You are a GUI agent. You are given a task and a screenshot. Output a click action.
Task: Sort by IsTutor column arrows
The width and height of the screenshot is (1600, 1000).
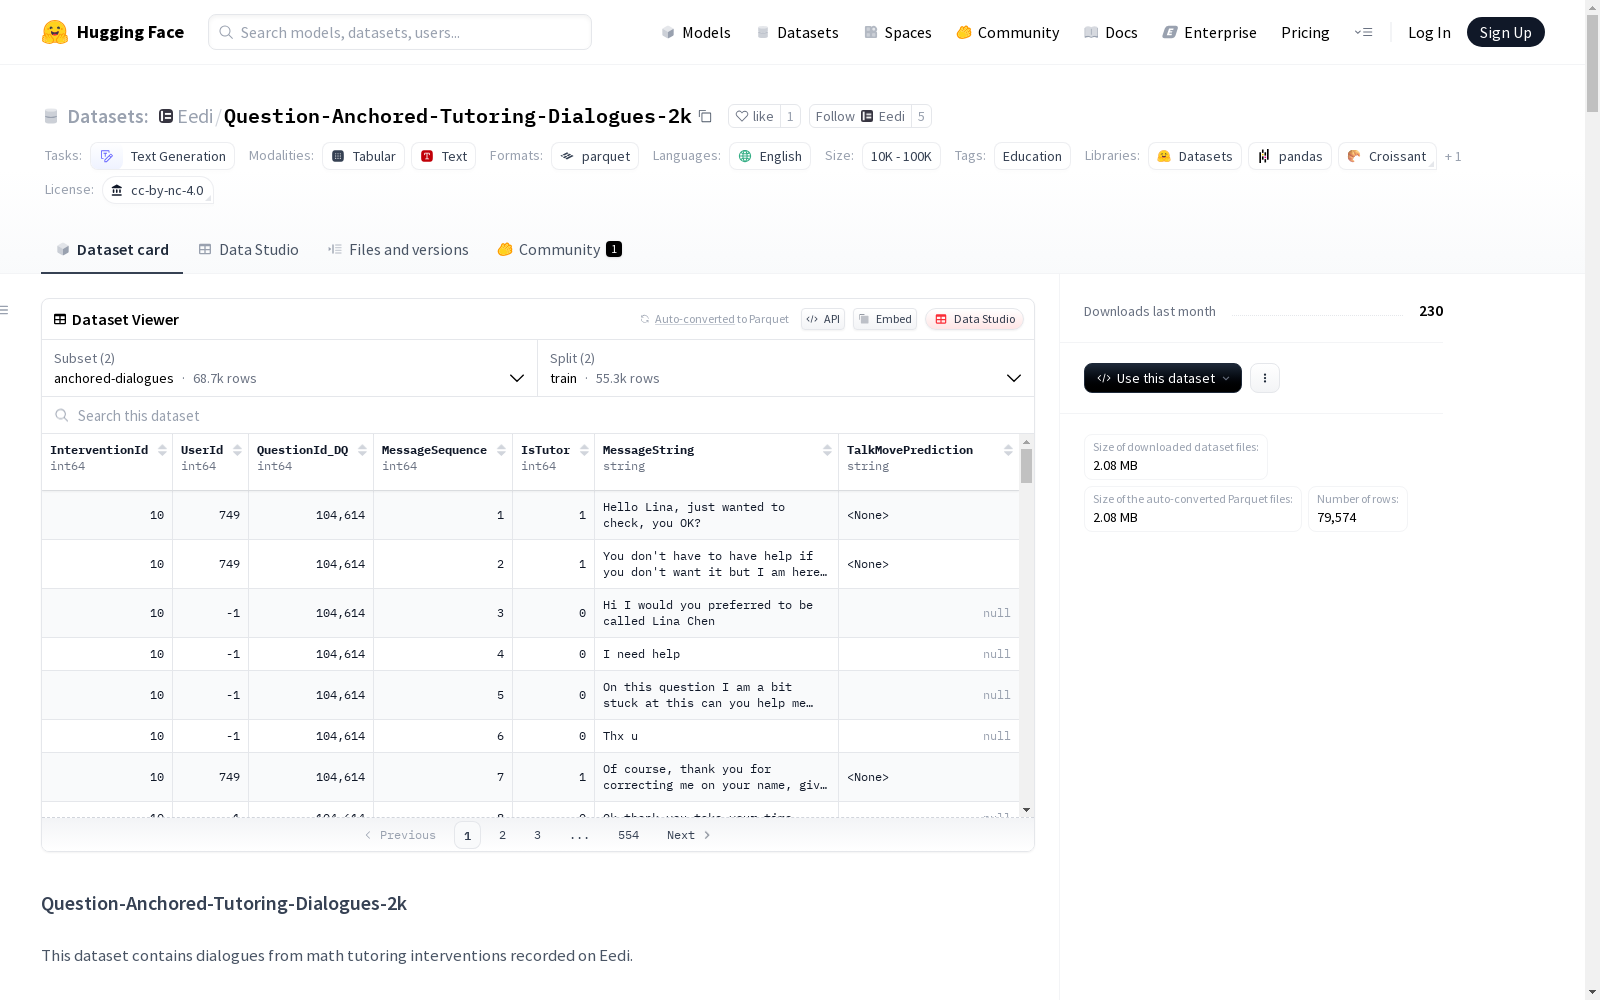tap(584, 450)
